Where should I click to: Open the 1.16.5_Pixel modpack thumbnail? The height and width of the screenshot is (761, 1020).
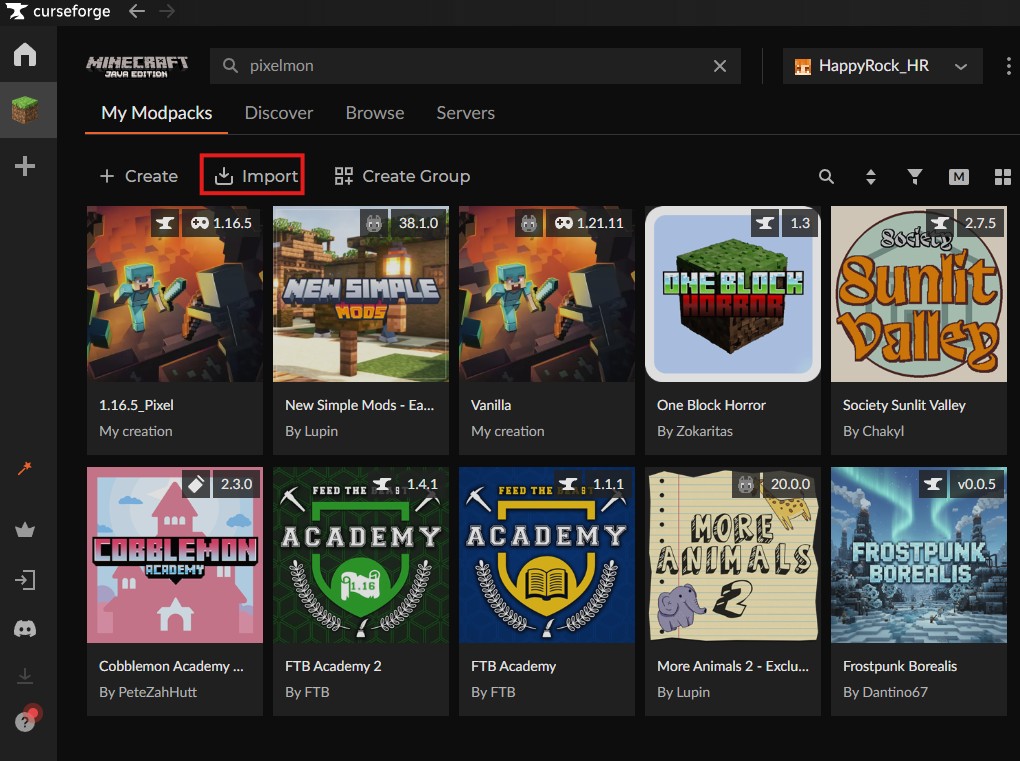175,294
